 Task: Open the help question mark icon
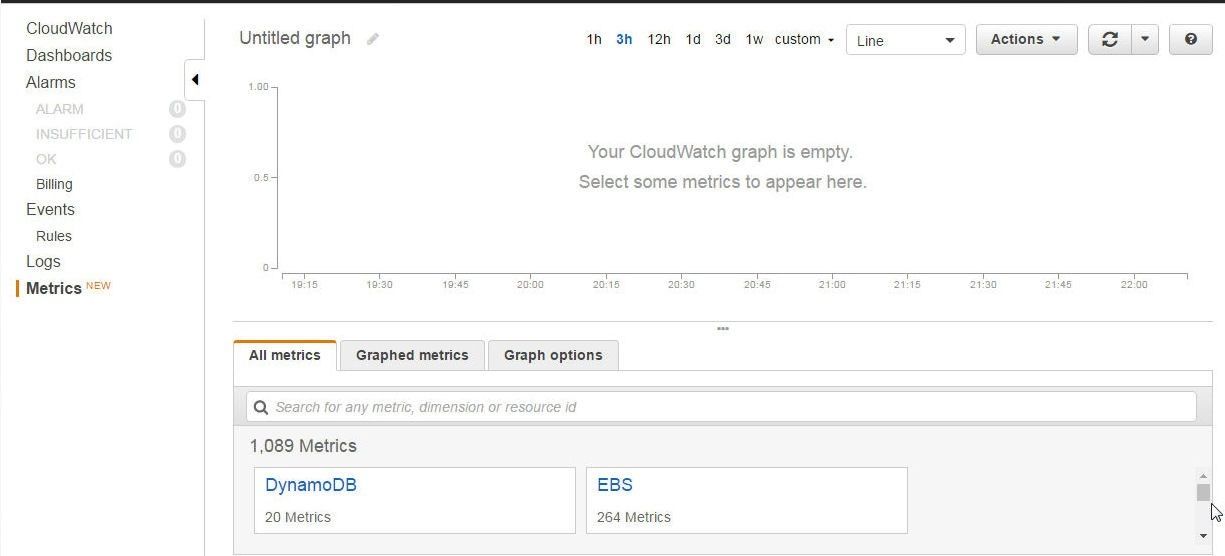tap(1190, 39)
